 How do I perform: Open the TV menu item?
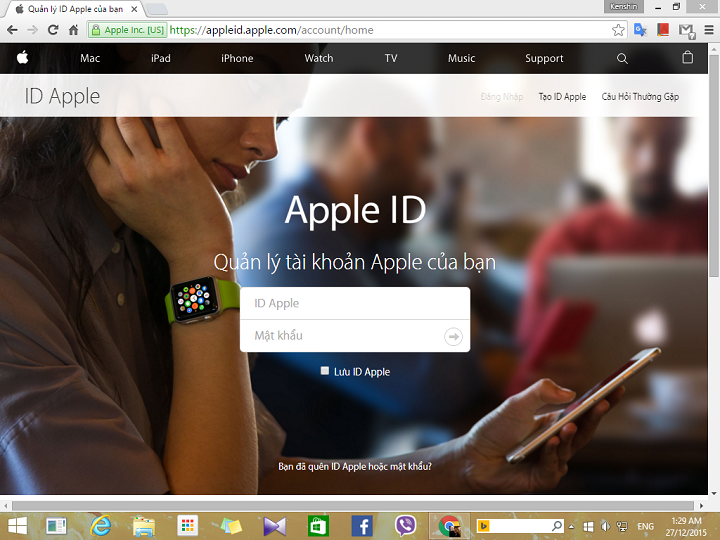[391, 58]
